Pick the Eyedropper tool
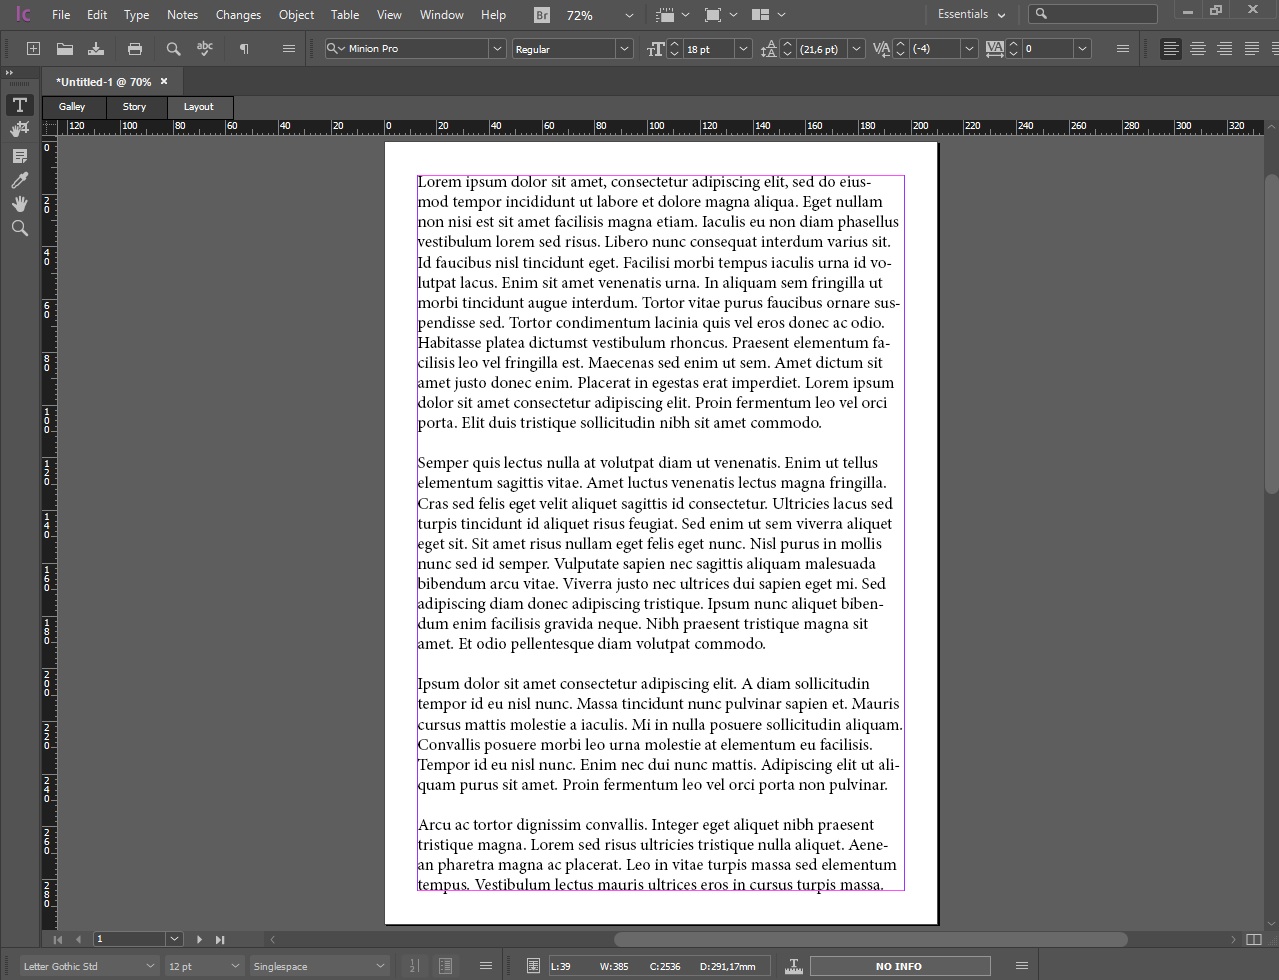This screenshot has height=980, width=1279. click(x=19, y=180)
